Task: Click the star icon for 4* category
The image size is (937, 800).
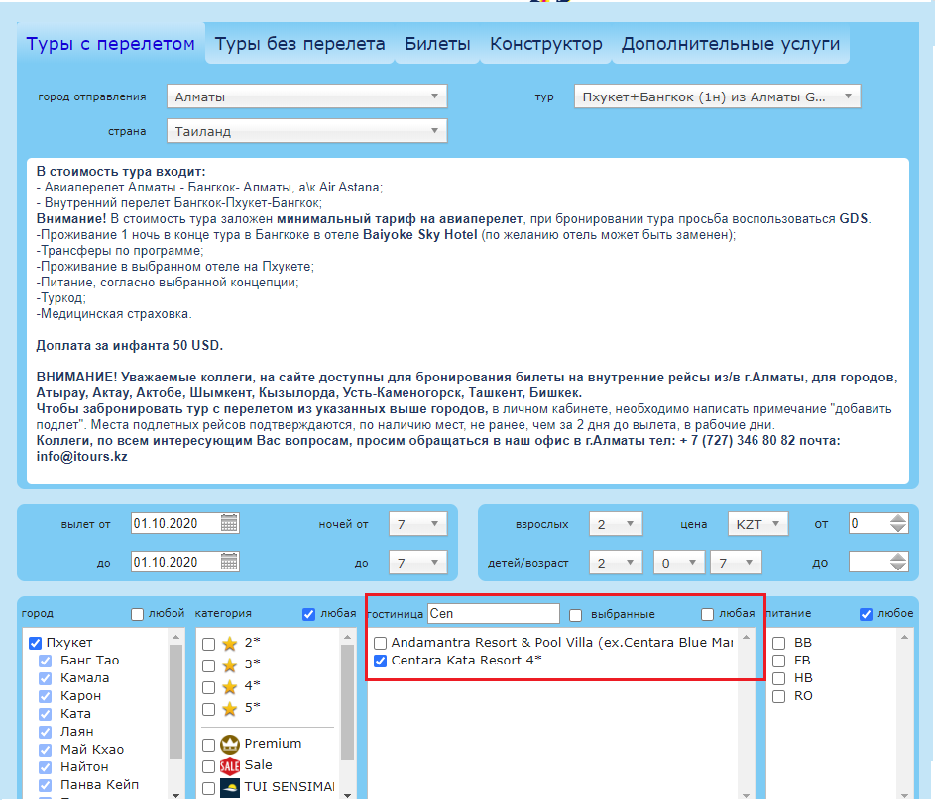Action: (x=229, y=687)
